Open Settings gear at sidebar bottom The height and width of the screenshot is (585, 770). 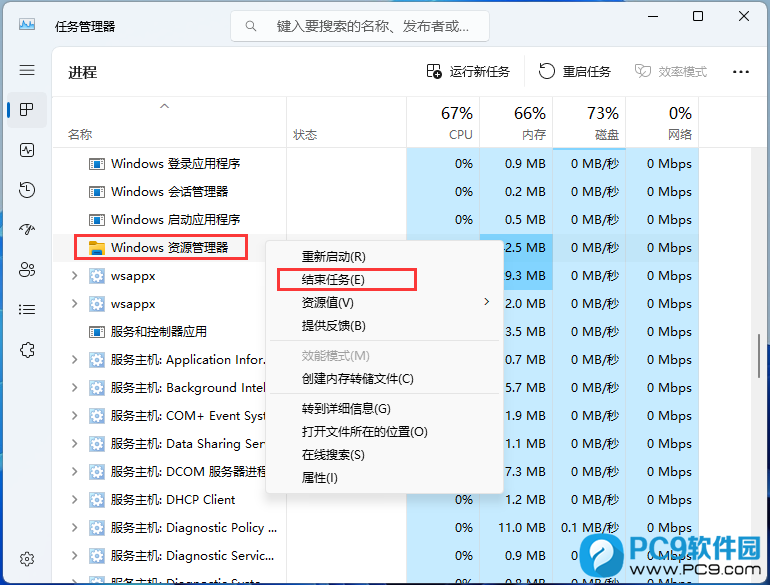point(27,559)
